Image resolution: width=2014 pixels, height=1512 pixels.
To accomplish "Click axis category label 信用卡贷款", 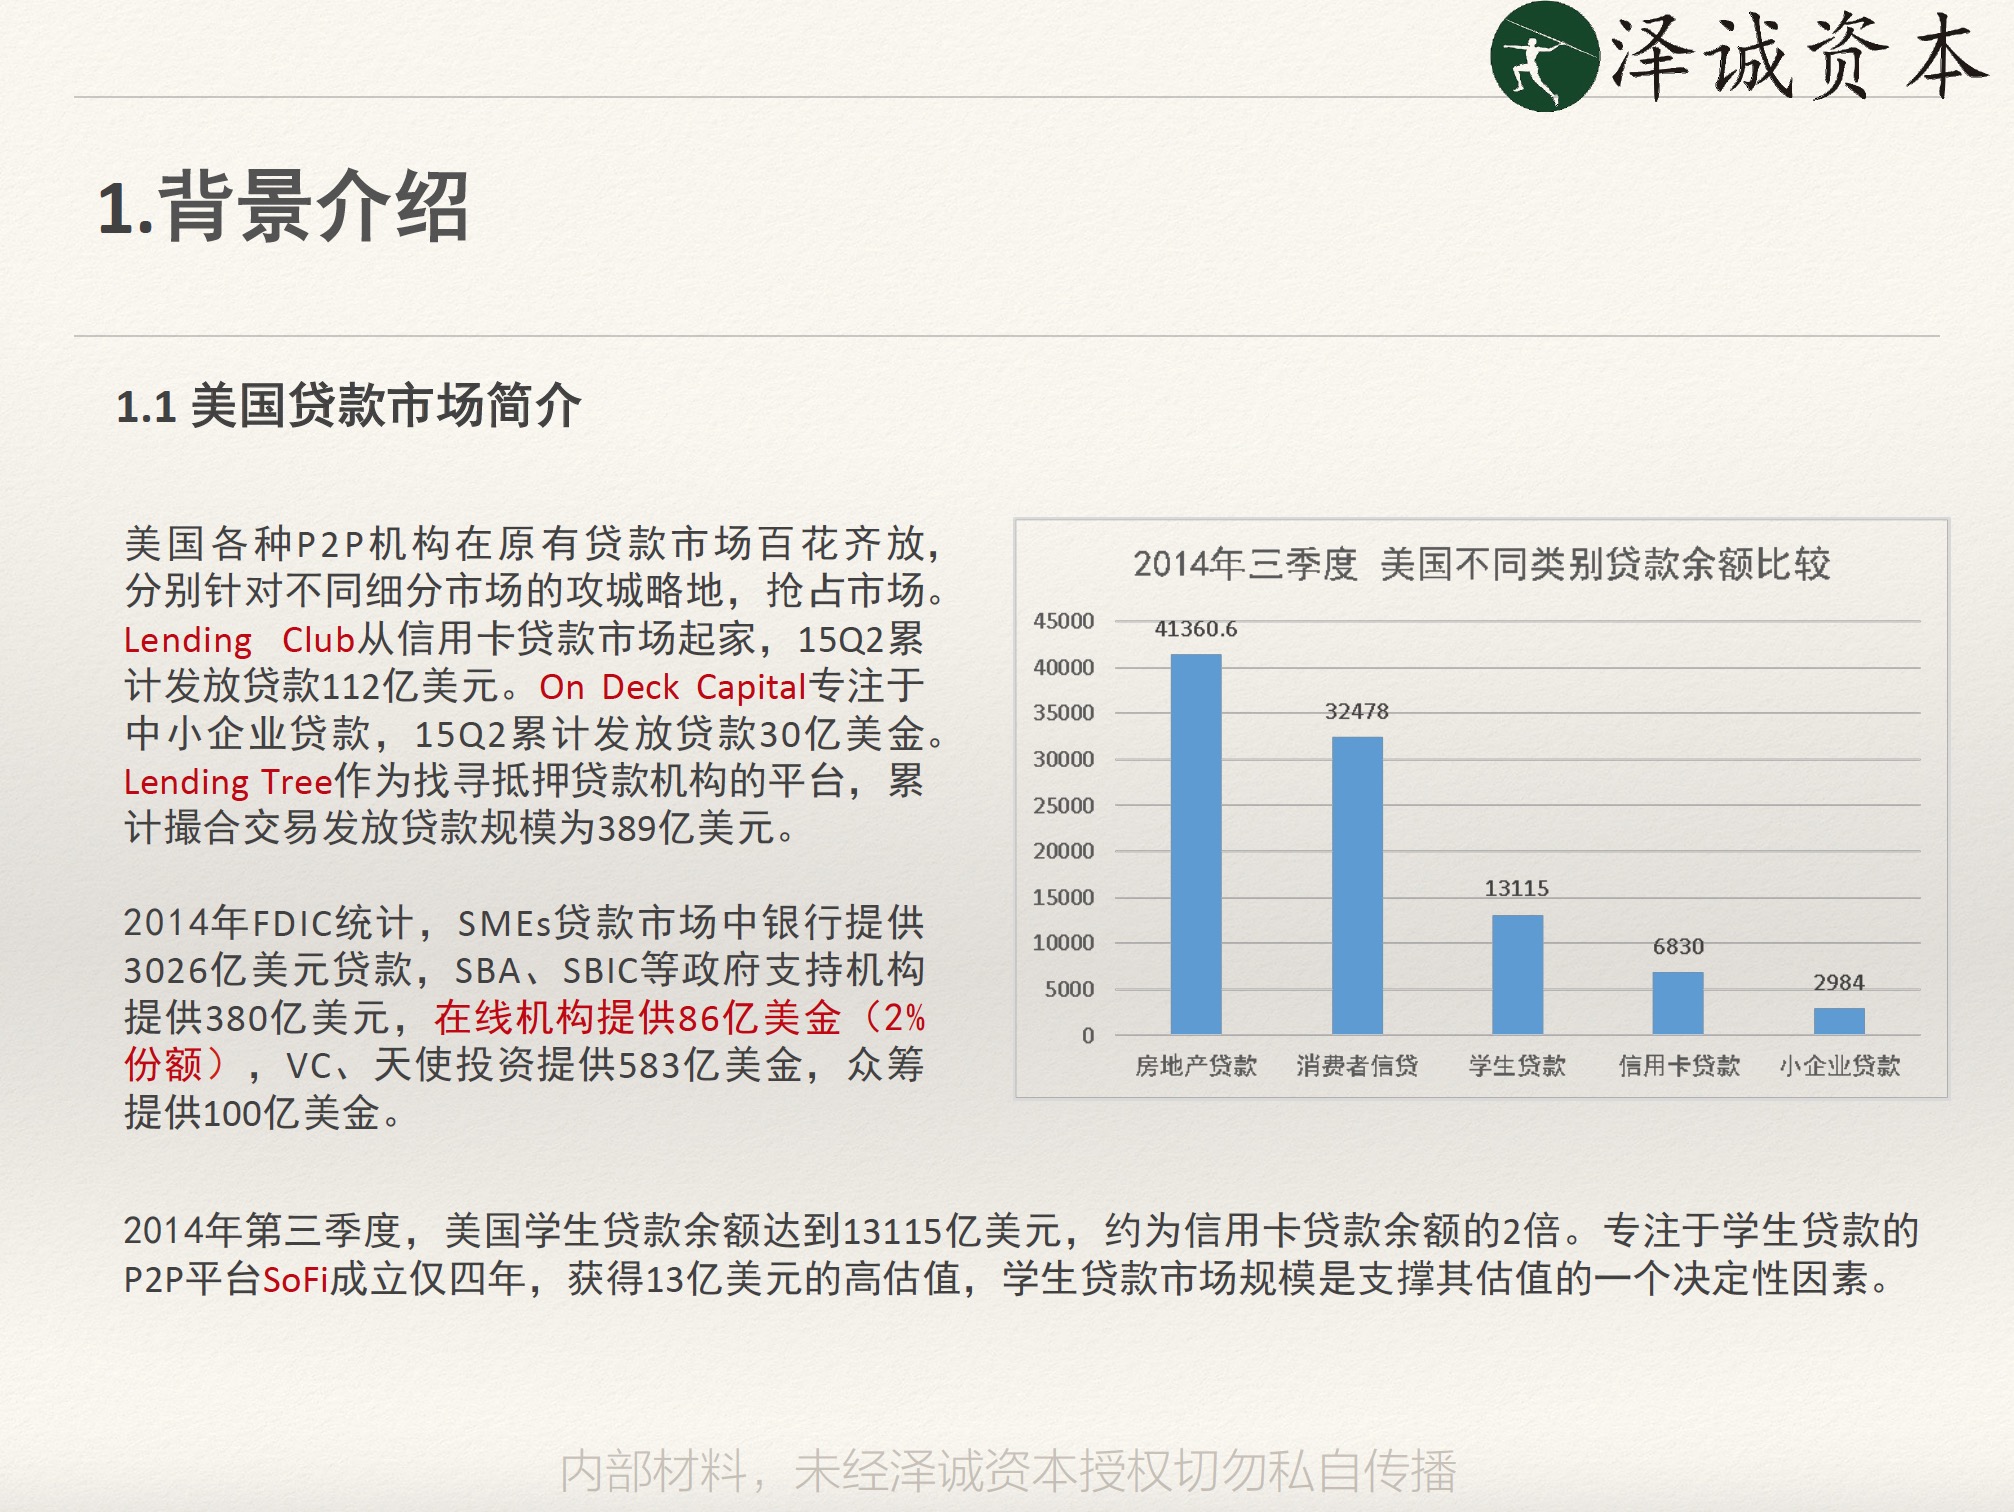I will pos(1679,1066).
